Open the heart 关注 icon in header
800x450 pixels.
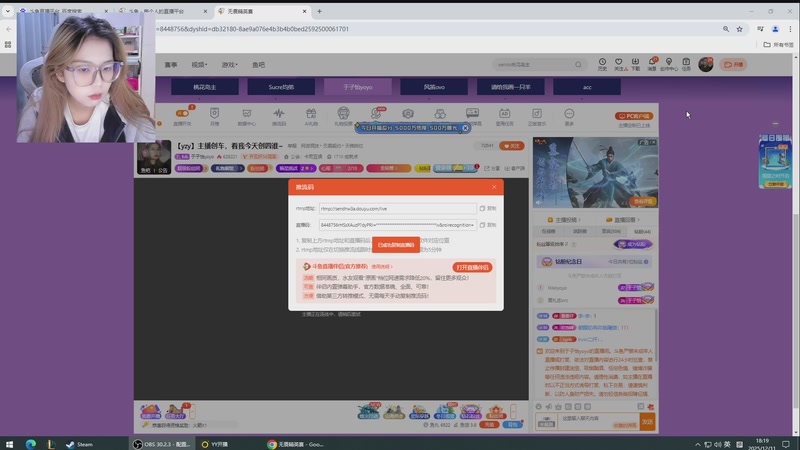(618, 62)
